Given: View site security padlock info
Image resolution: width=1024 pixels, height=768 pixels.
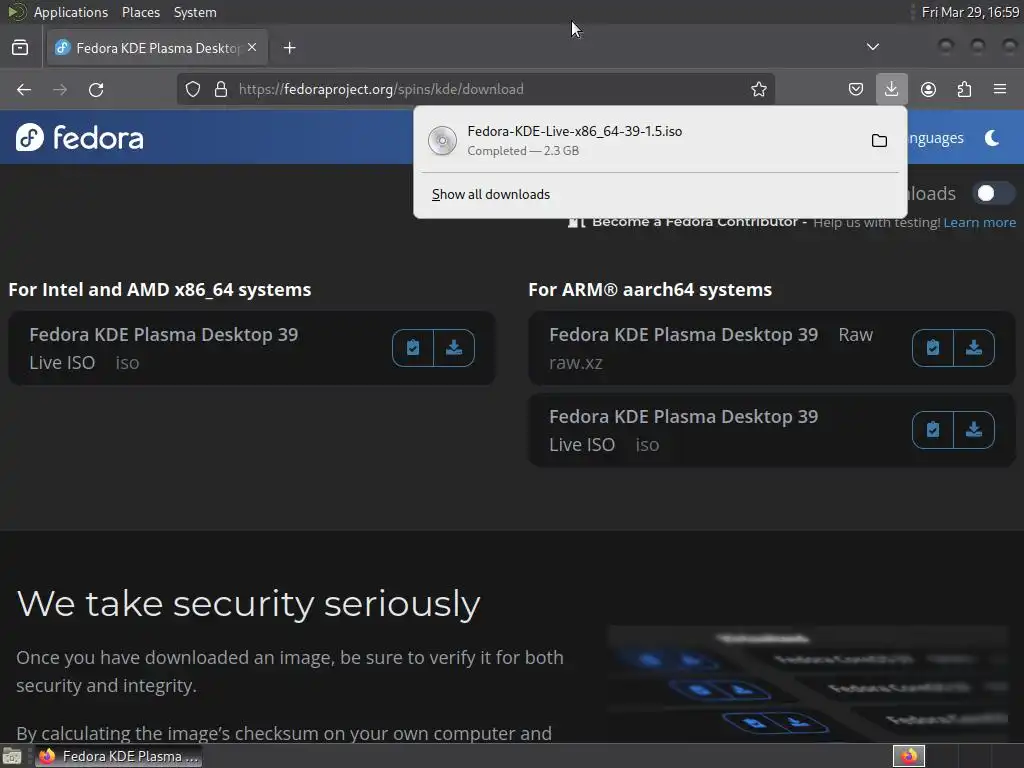Looking at the screenshot, I should click(221, 89).
